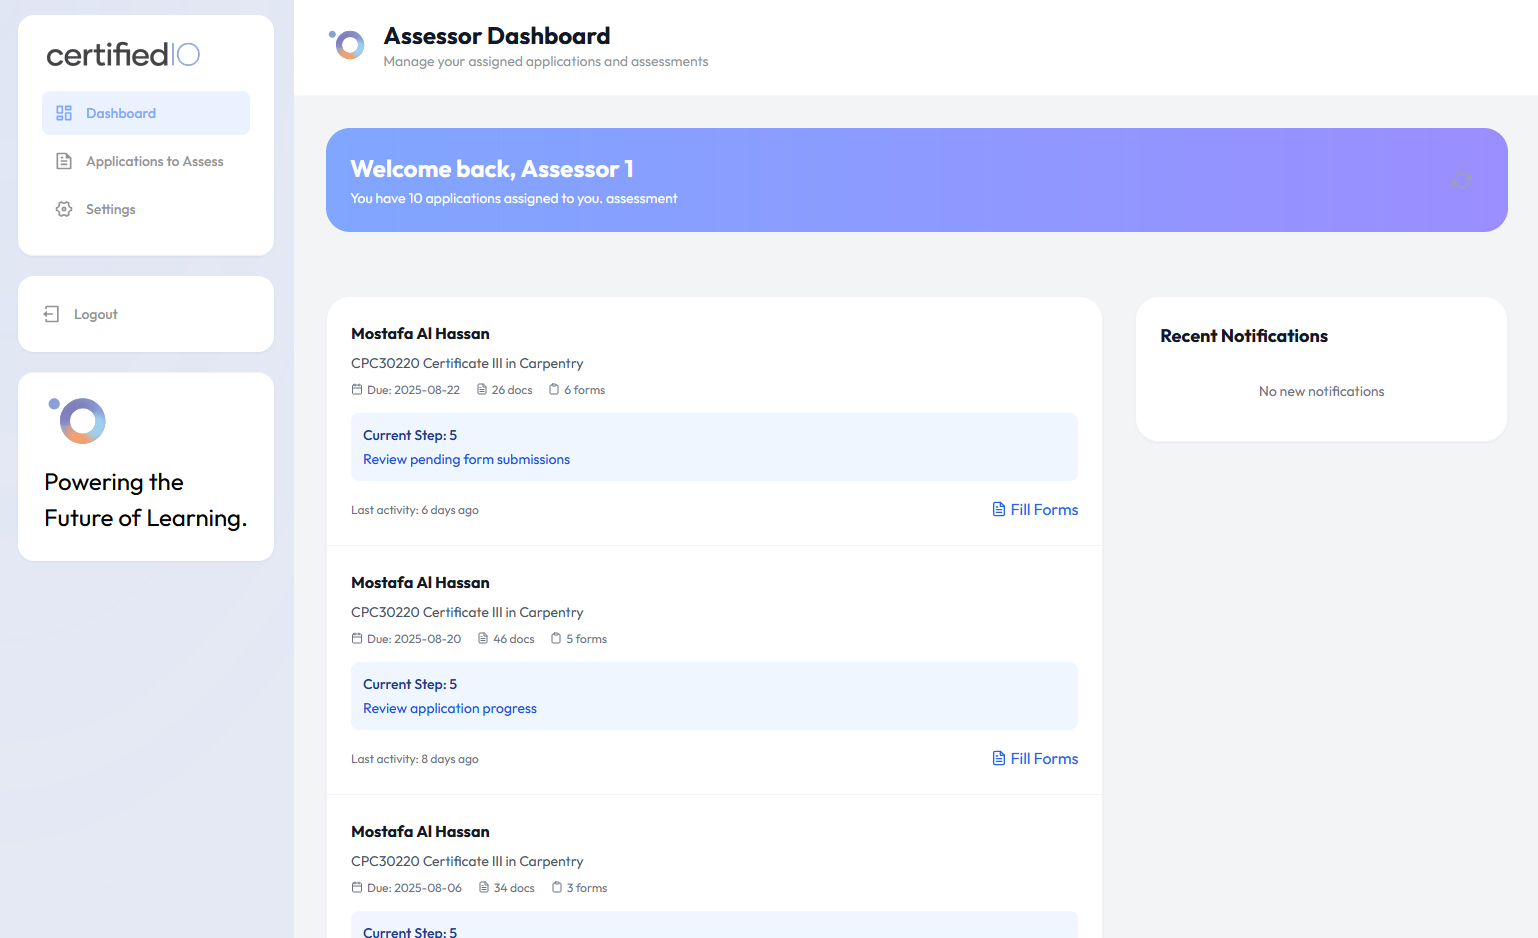Click the certifiedIO logo in sidebar
This screenshot has width=1538, height=938.
[123, 54]
